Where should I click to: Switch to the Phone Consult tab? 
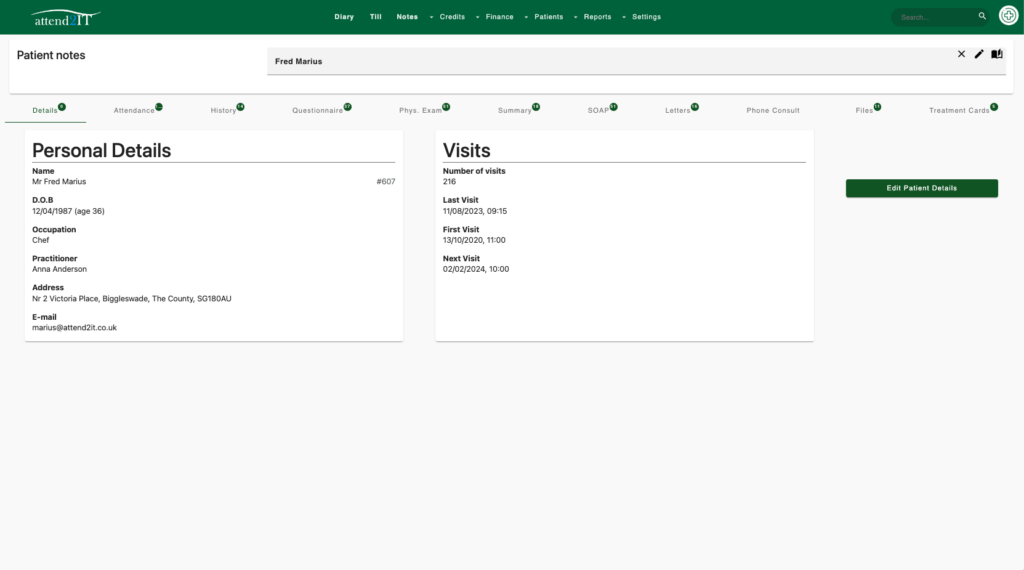tap(773, 110)
